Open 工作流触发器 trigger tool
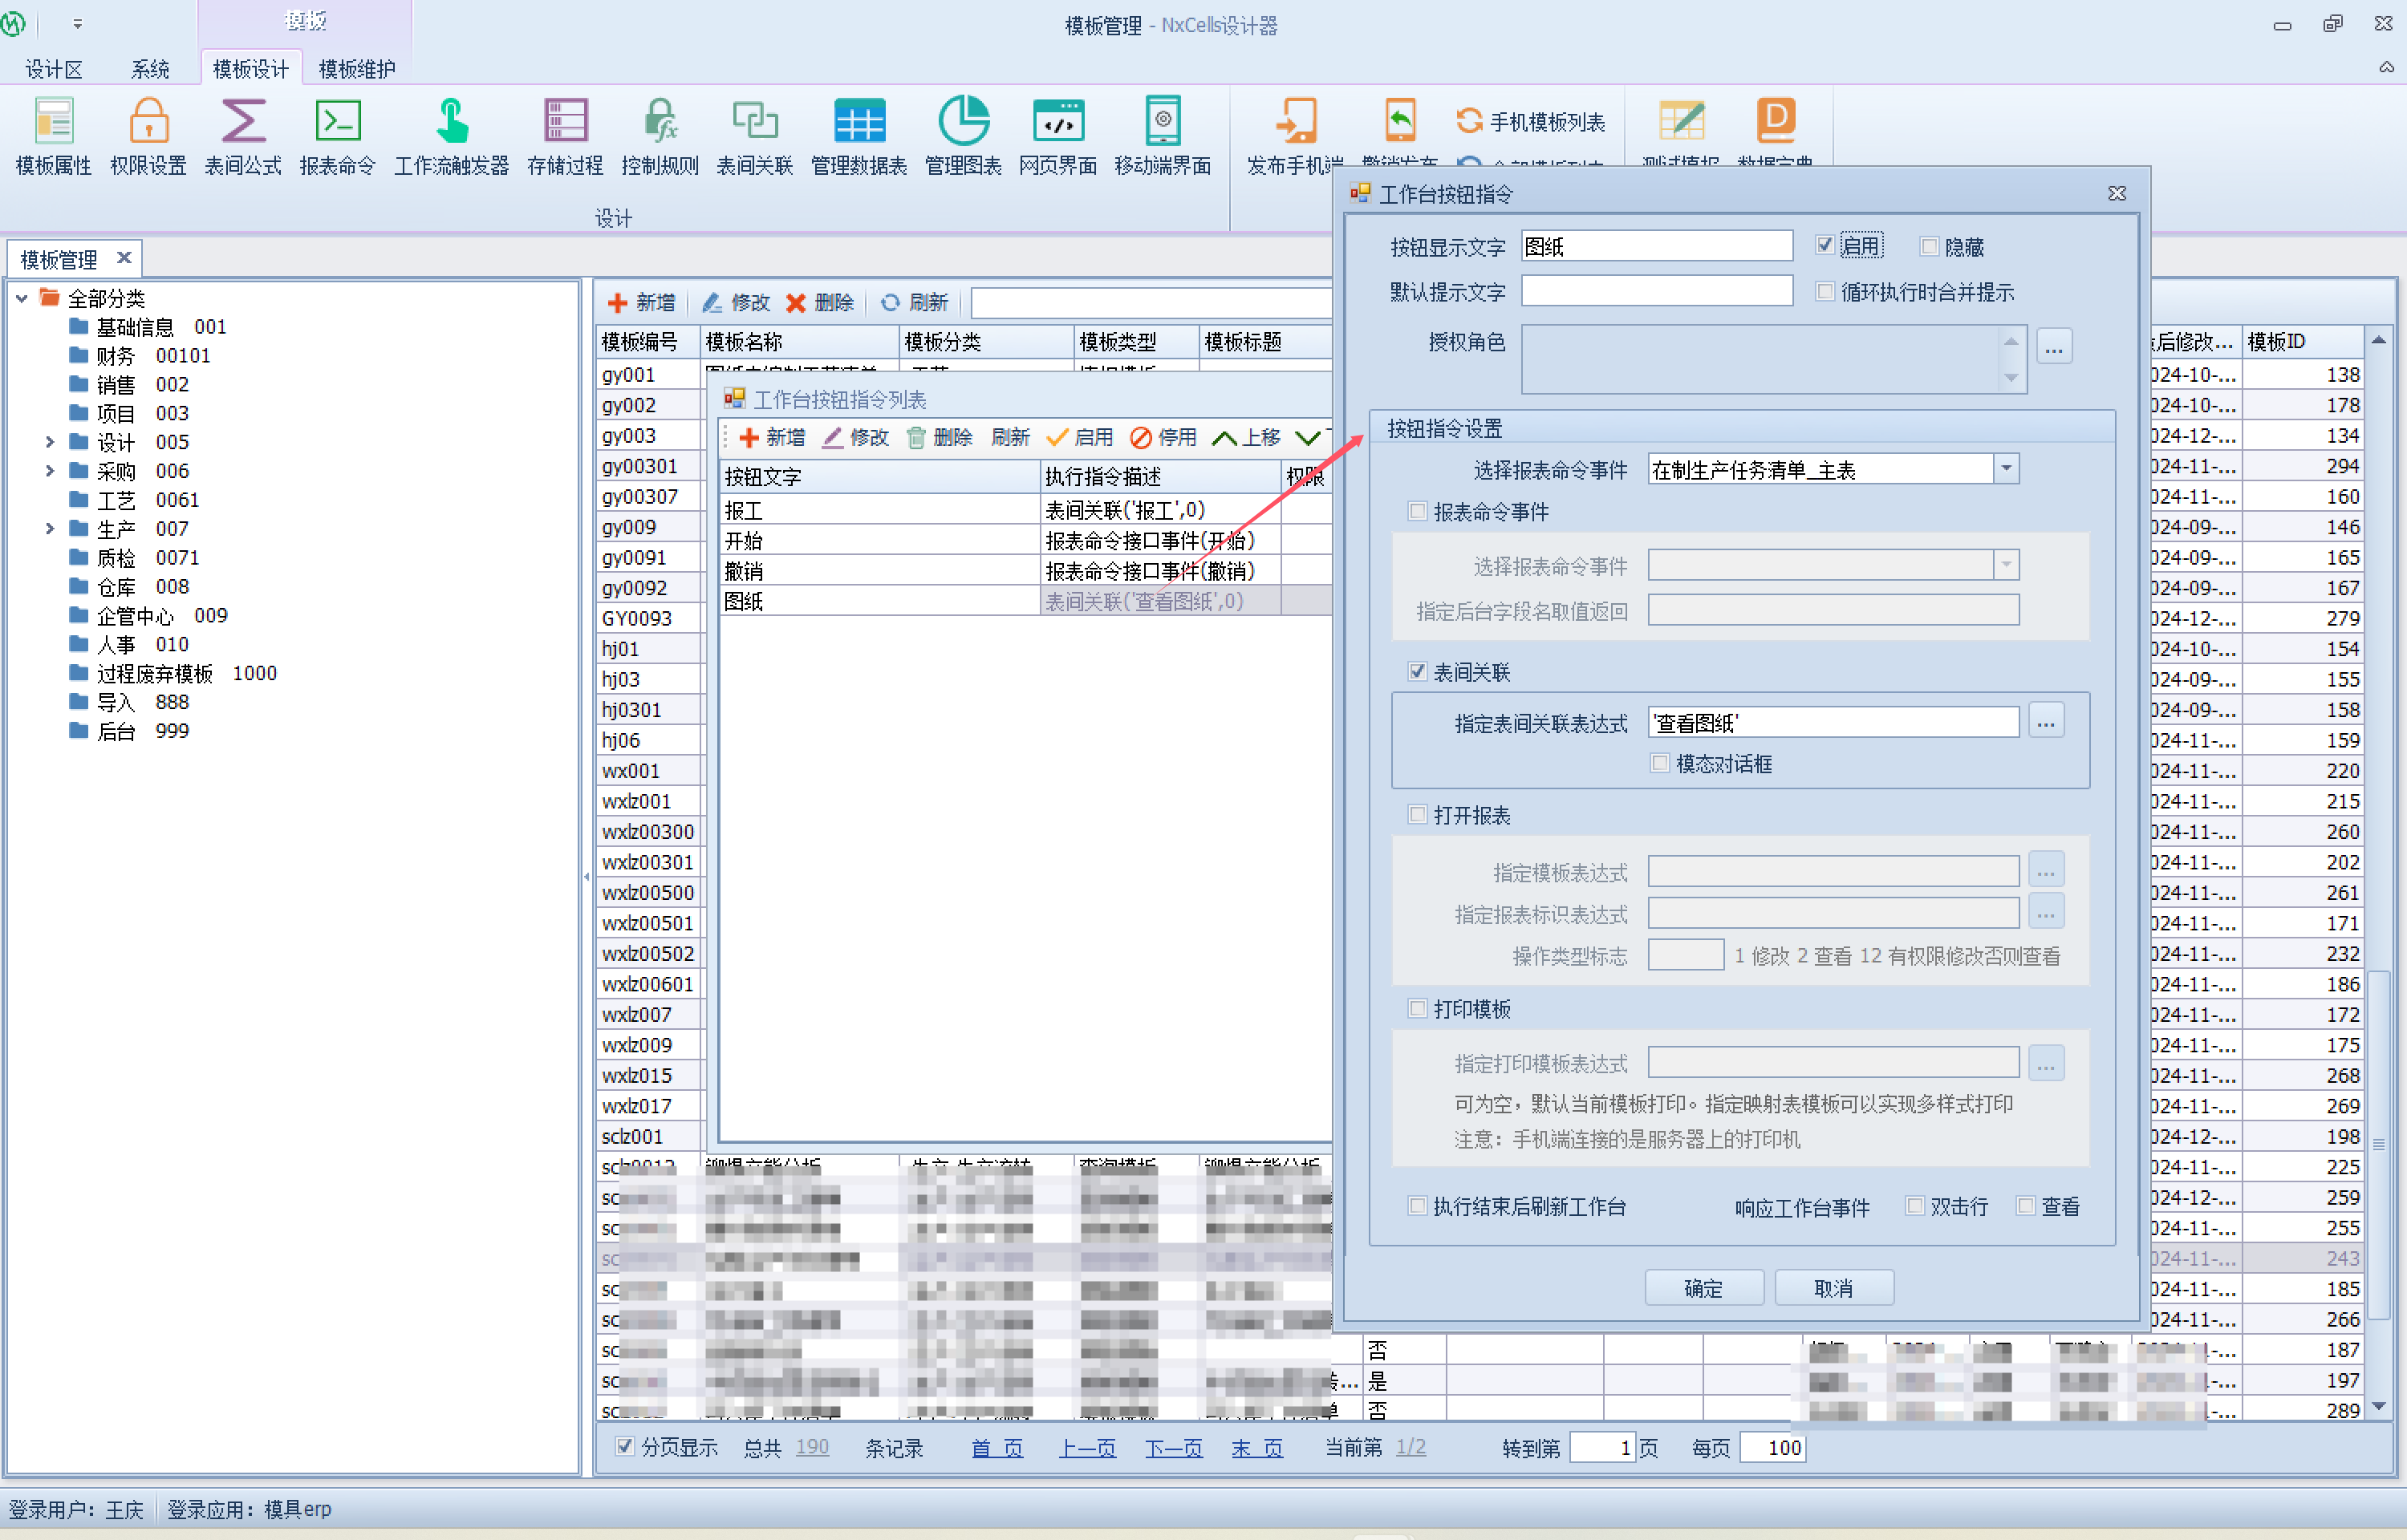Image resolution: width=2407 pixels, height=1540 pixels. click(x=451, y=122)
